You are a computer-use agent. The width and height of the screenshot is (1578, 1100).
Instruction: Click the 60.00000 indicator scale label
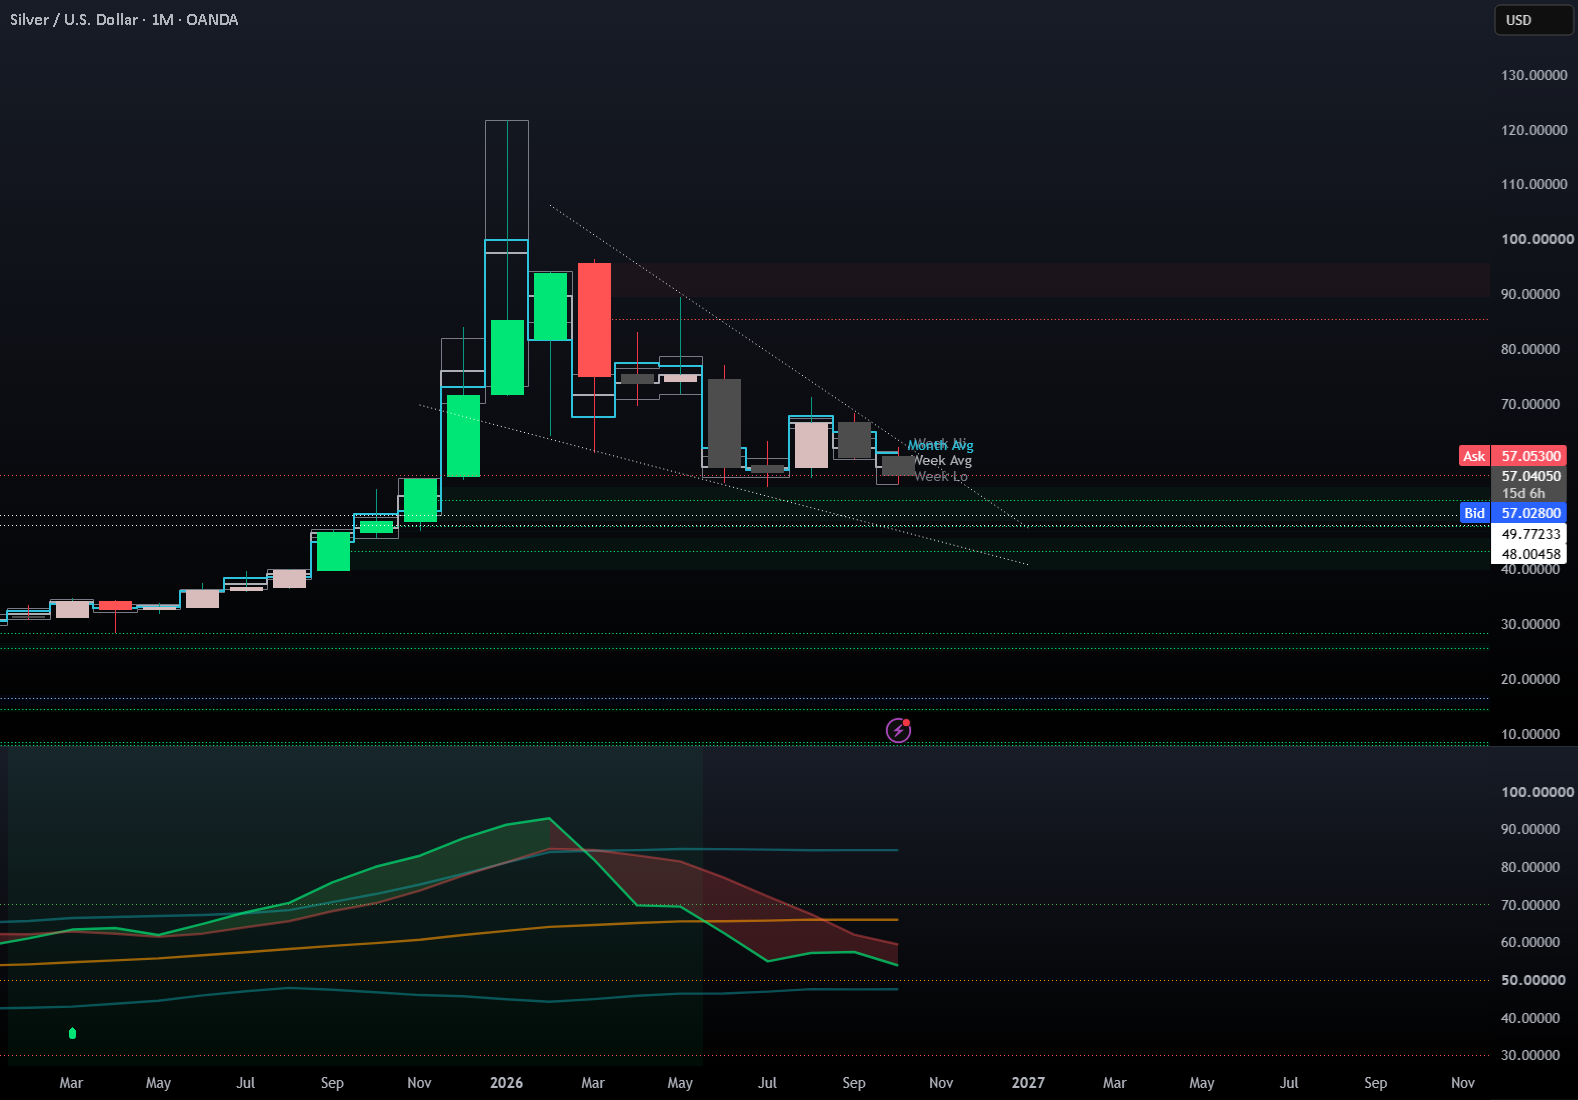point(1530,942)
